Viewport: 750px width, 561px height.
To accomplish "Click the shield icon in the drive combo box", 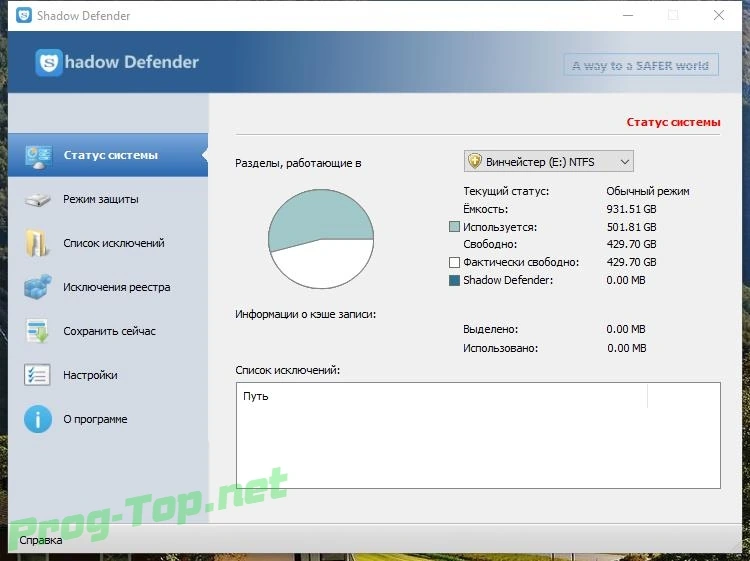I will point(474,161).
